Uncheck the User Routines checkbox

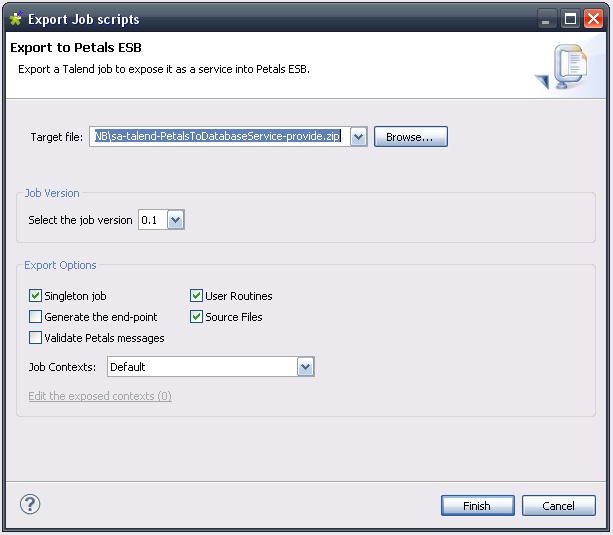click(x=197, y=296)
